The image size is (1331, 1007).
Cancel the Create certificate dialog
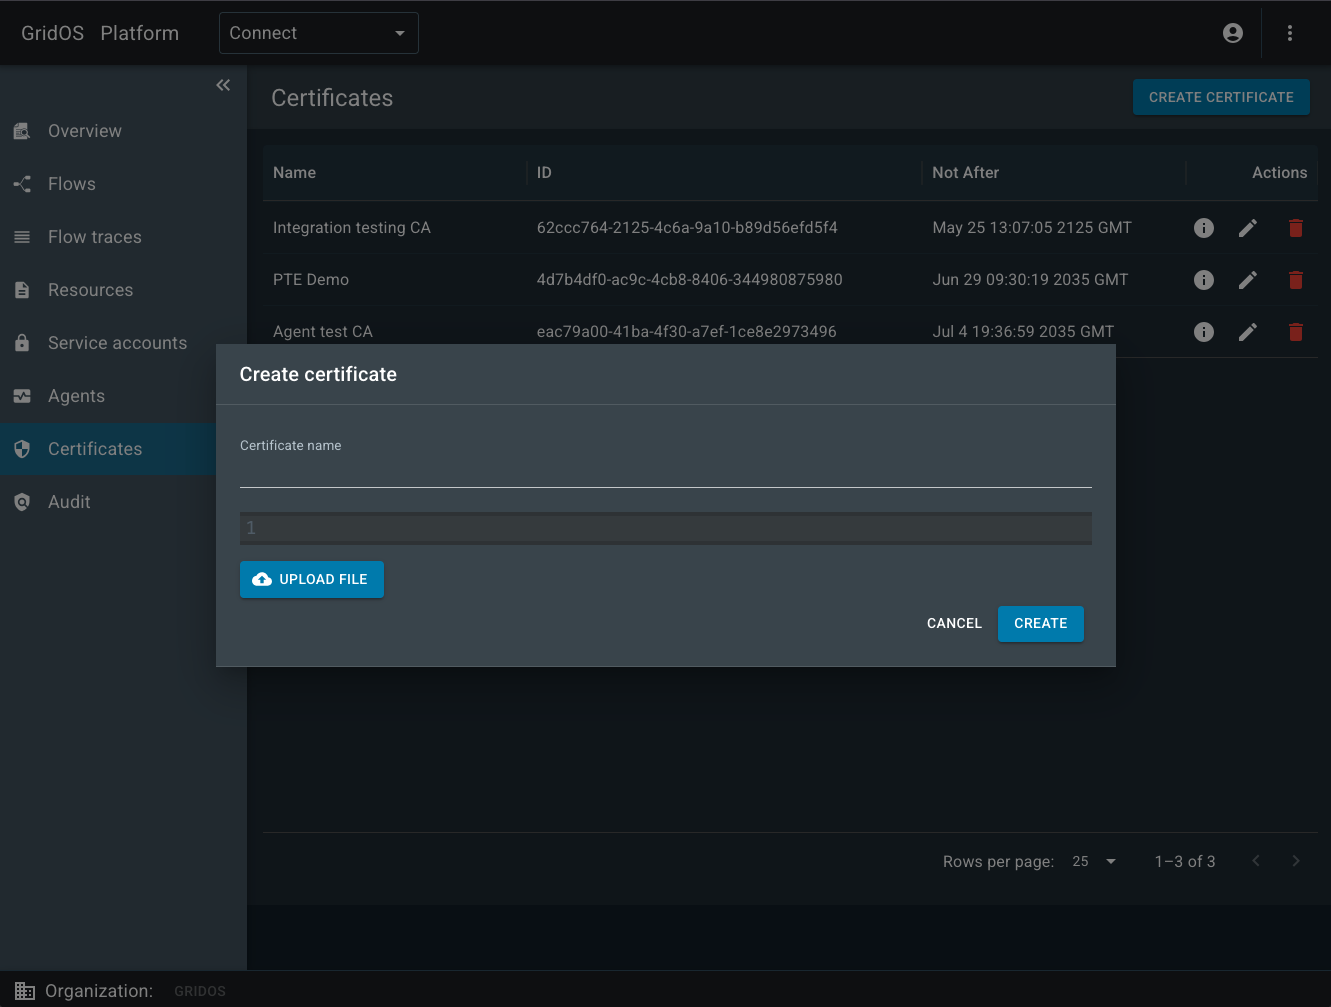(954, 623)
